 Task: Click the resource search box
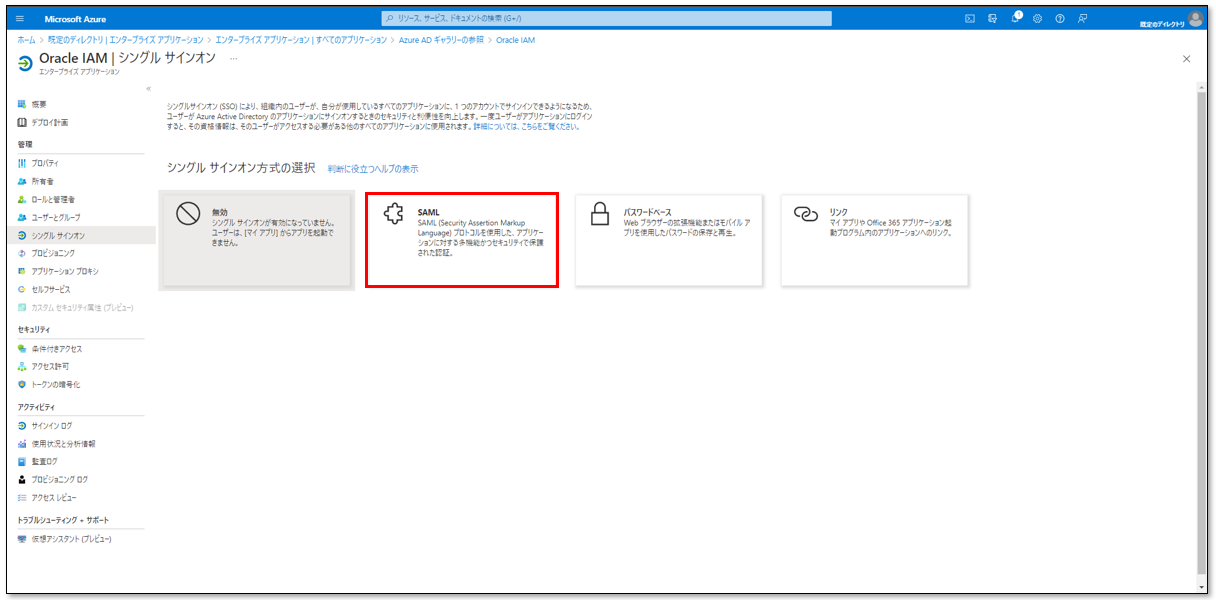[606, 19]
